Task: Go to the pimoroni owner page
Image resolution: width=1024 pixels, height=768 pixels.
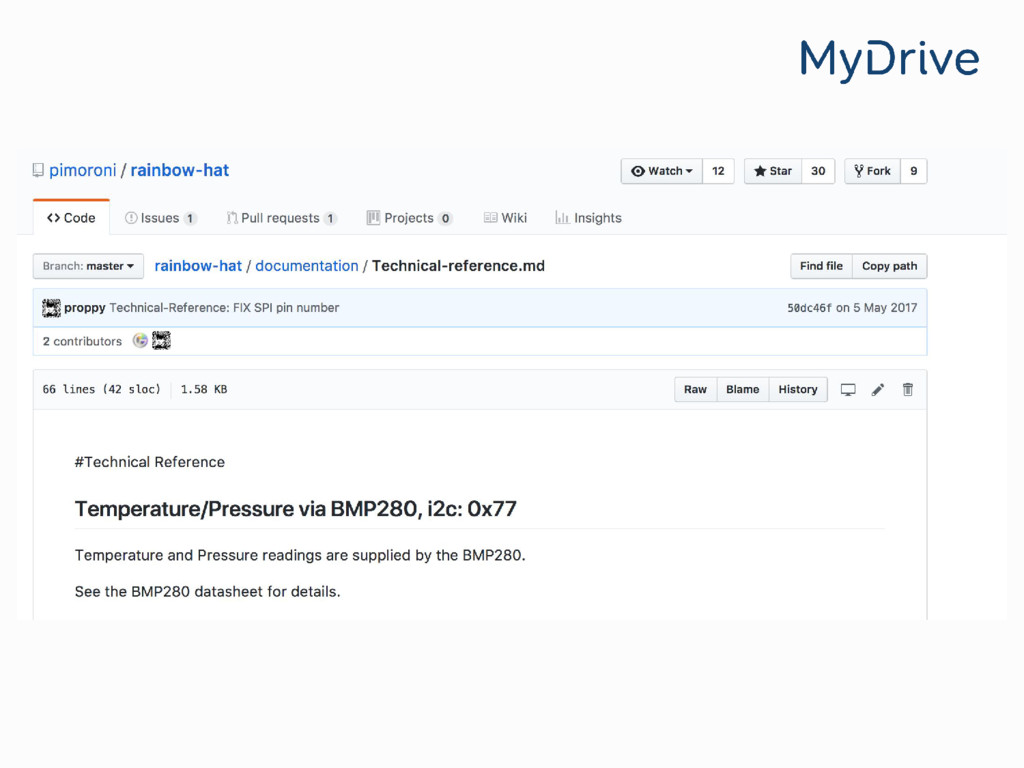Action: click(82, 170)
